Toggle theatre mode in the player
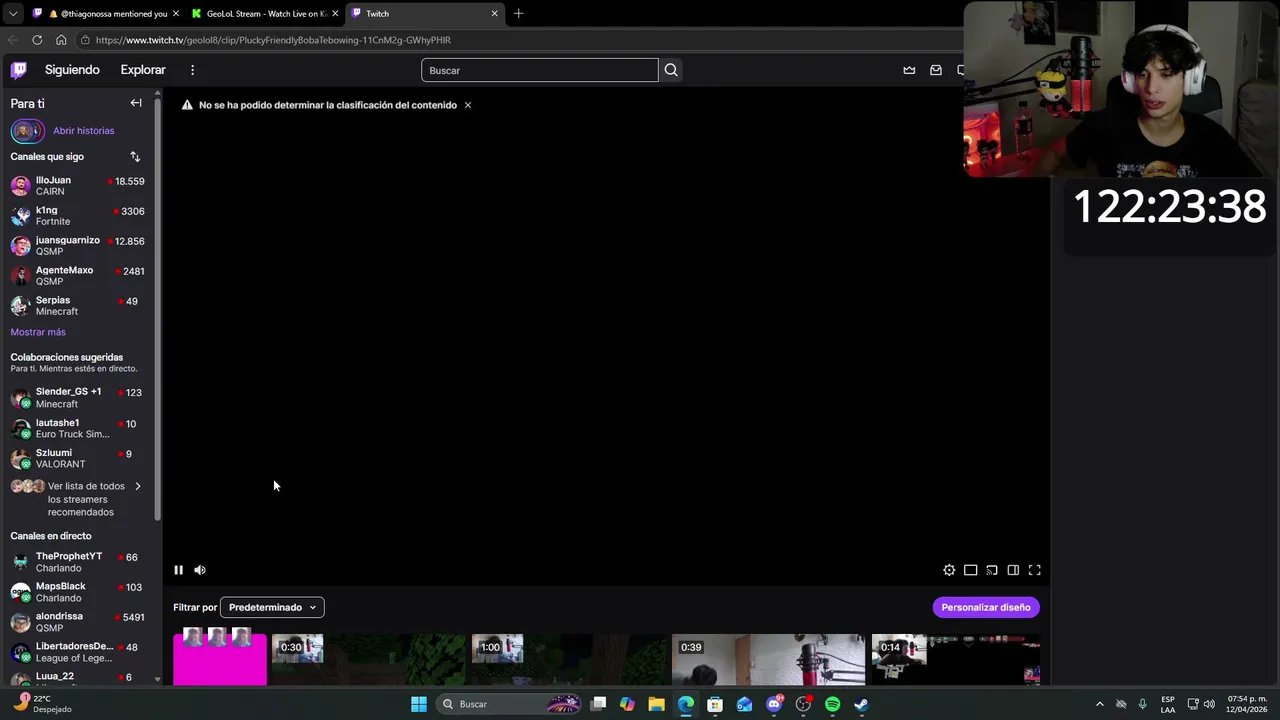The width and height of the screenshot is (1280, 720). coord(970,570)
